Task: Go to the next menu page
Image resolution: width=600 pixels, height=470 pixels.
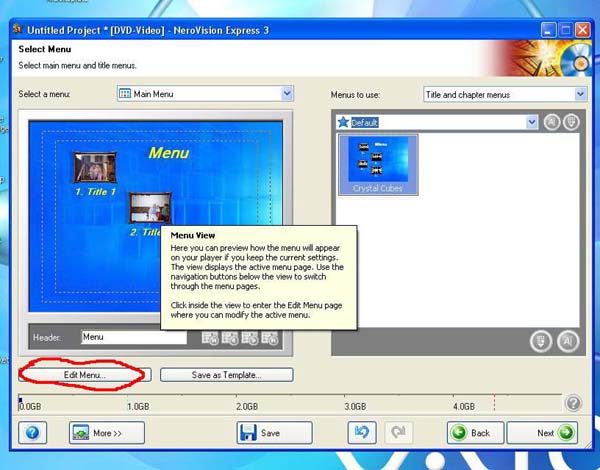Action: pyautogui.click(x=250, y=338)
